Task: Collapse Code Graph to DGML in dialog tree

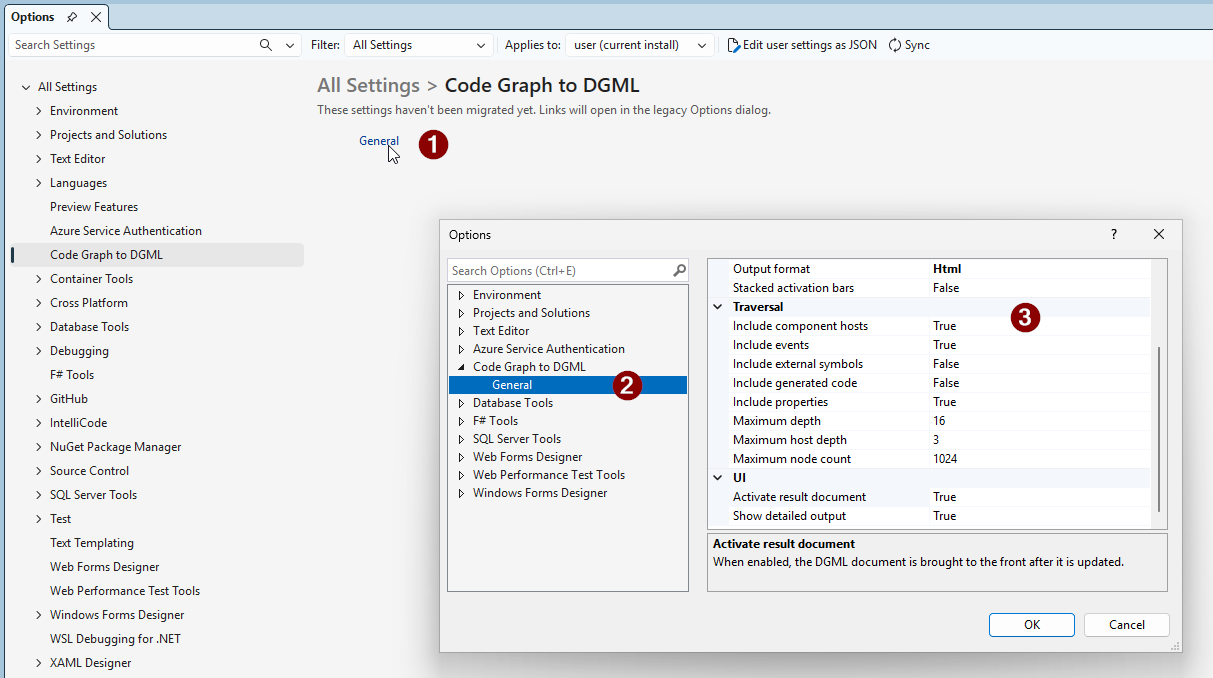Action: click(462, 367)
